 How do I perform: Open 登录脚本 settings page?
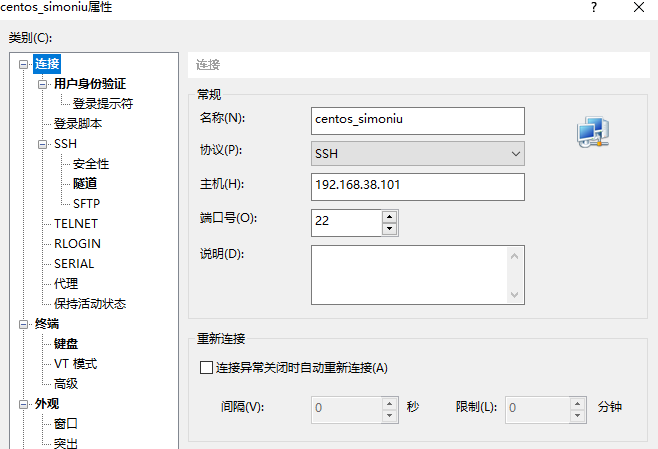(77, 124)
